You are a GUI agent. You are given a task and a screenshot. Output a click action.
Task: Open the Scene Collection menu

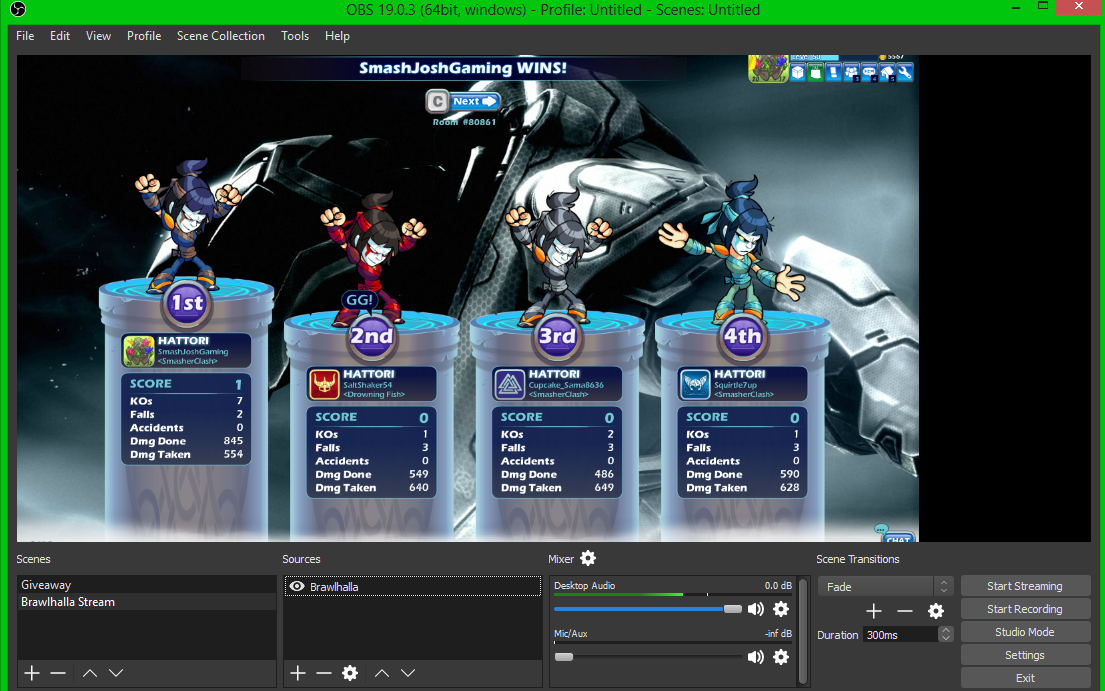pyautogui.click(x=221, y=36)
